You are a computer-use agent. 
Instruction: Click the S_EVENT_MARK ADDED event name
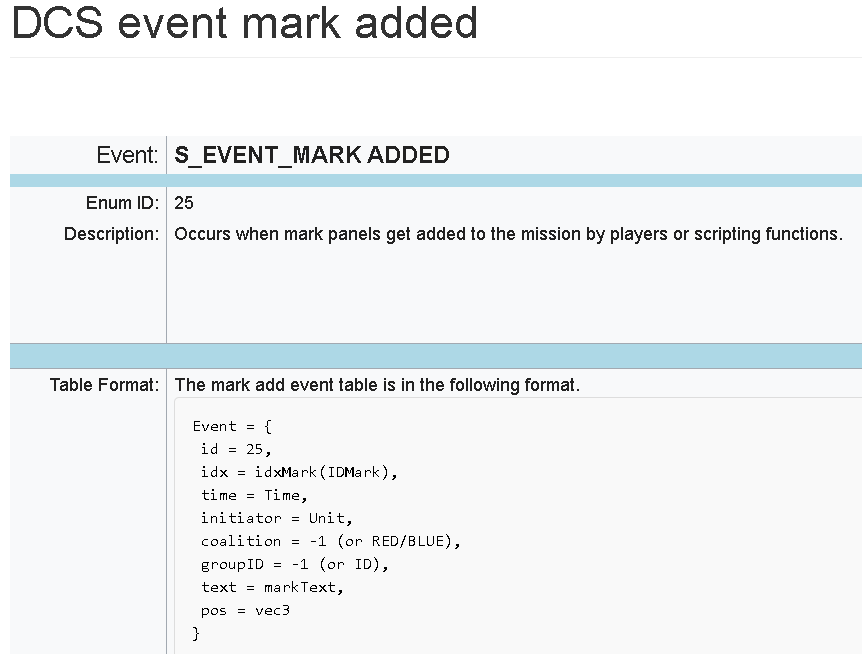[x=312, y=155]
